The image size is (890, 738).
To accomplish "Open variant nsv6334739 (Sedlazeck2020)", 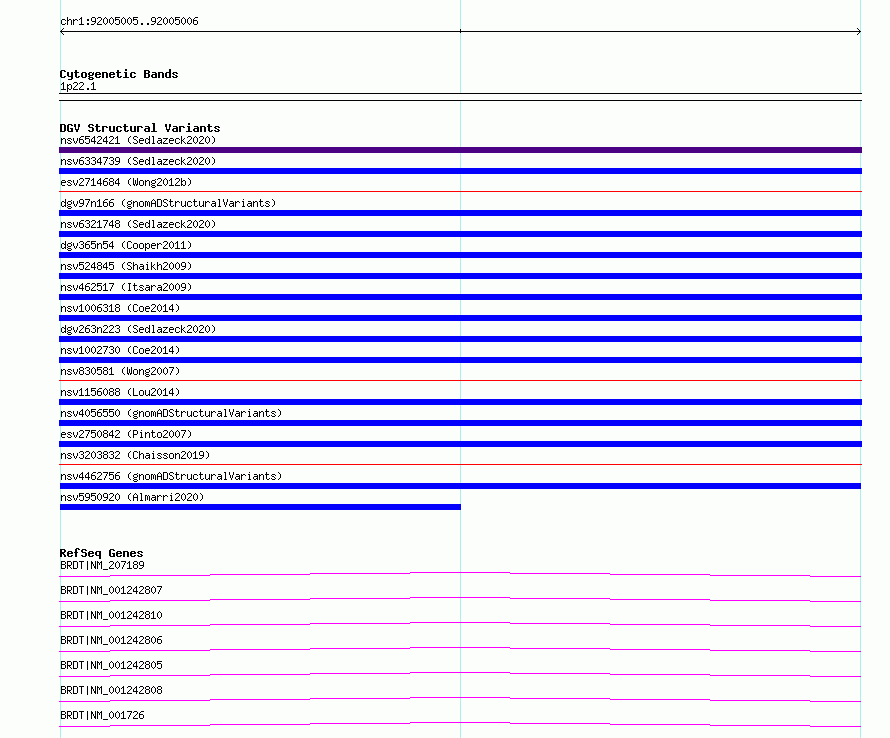I will [x=138, y=161].
